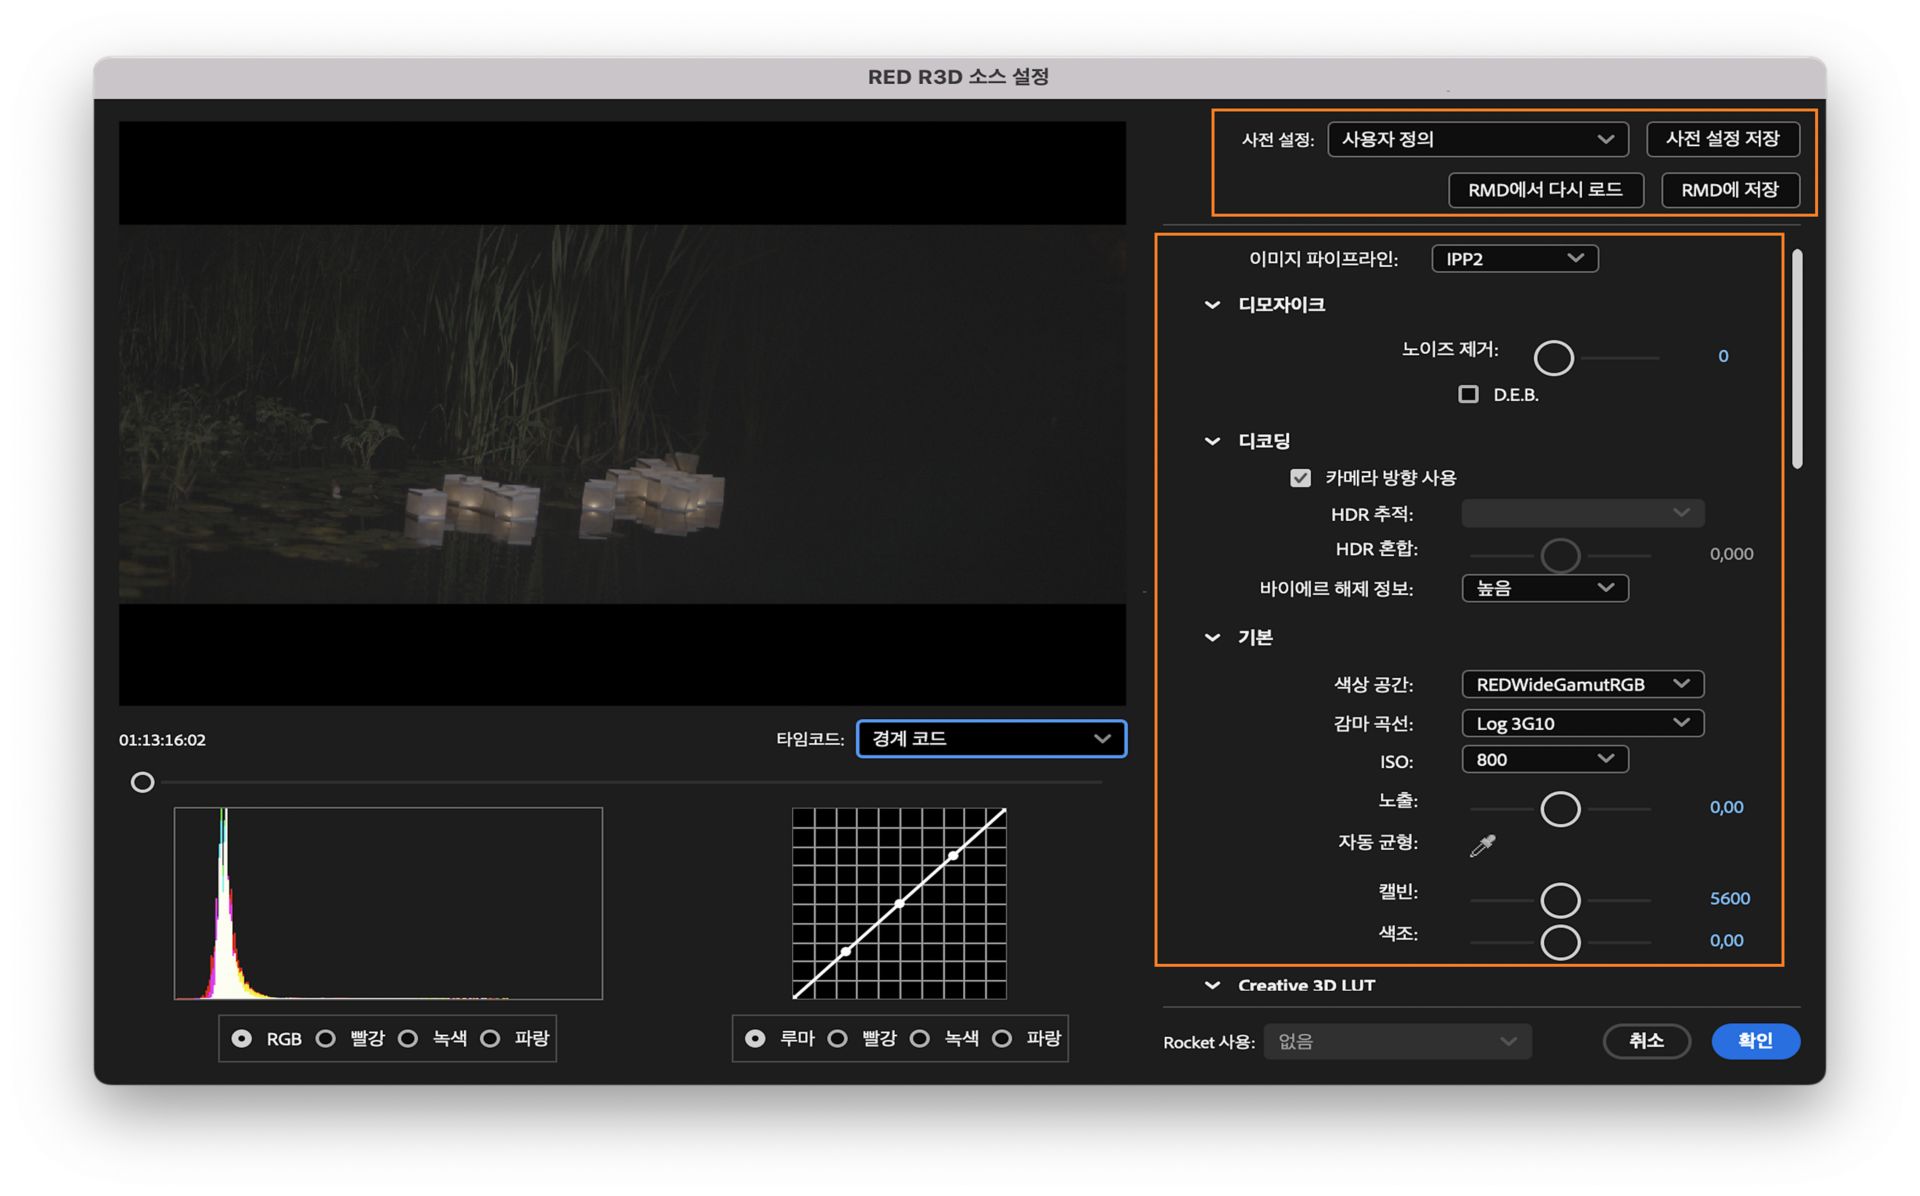Open the 사전 설정 preset dropdown

1477,139
